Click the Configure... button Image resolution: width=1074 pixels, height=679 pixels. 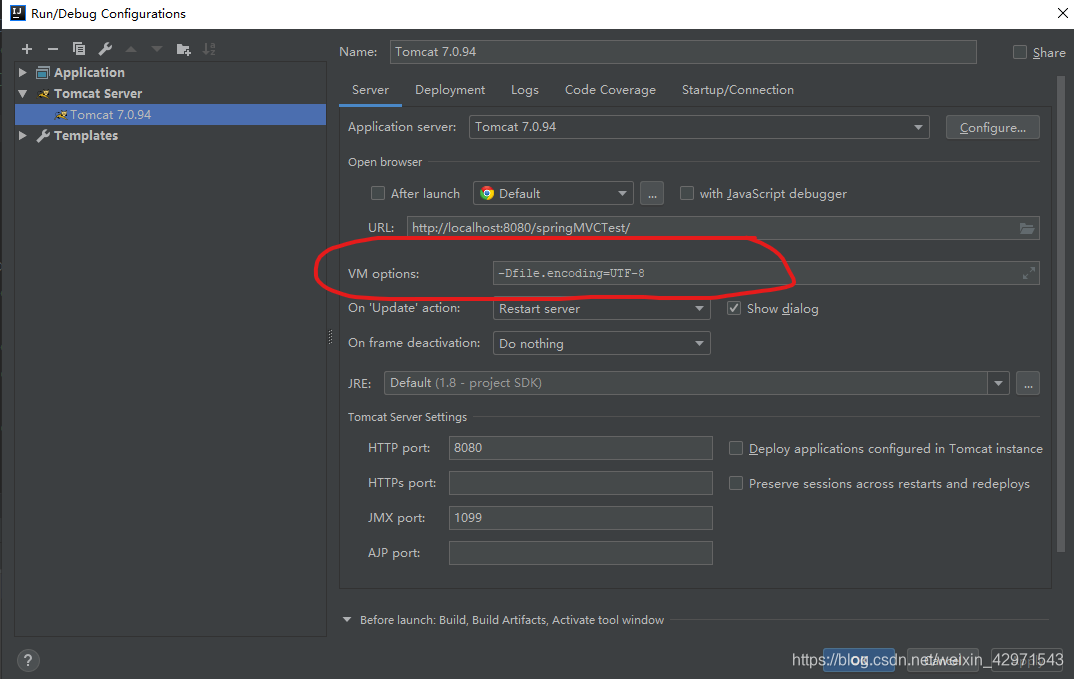(992, 127)
